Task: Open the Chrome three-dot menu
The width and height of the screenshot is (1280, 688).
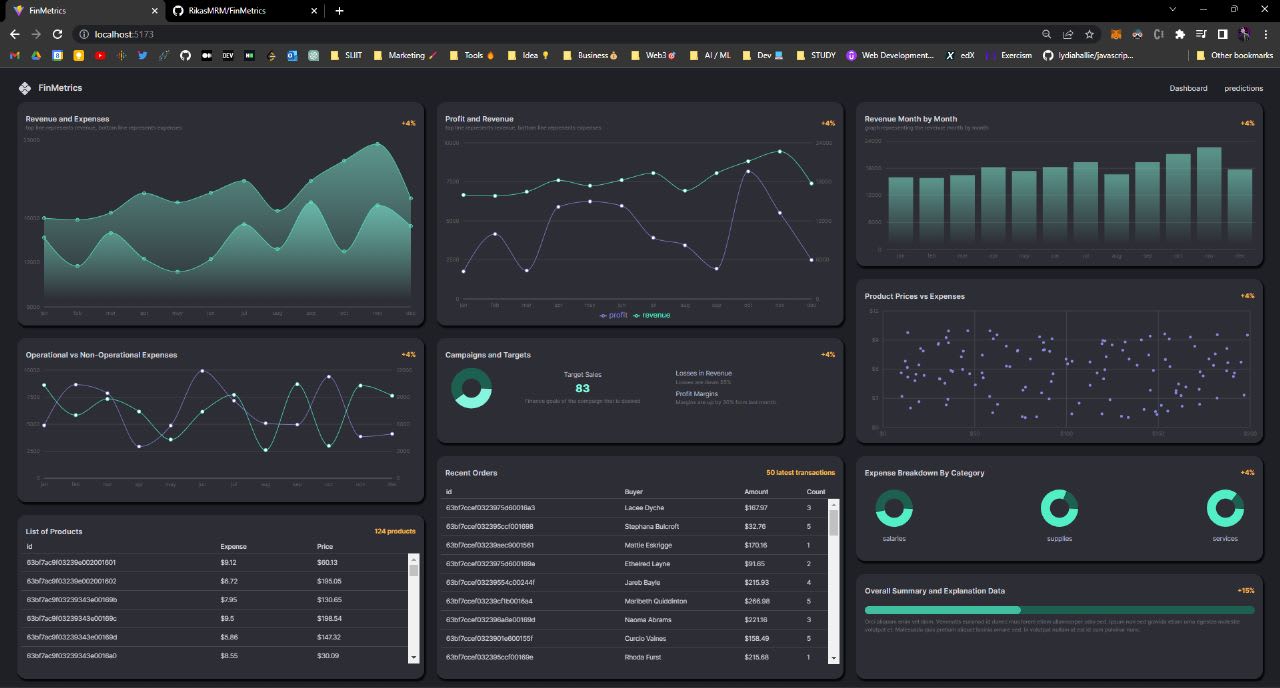Action: pos(1265,34)
